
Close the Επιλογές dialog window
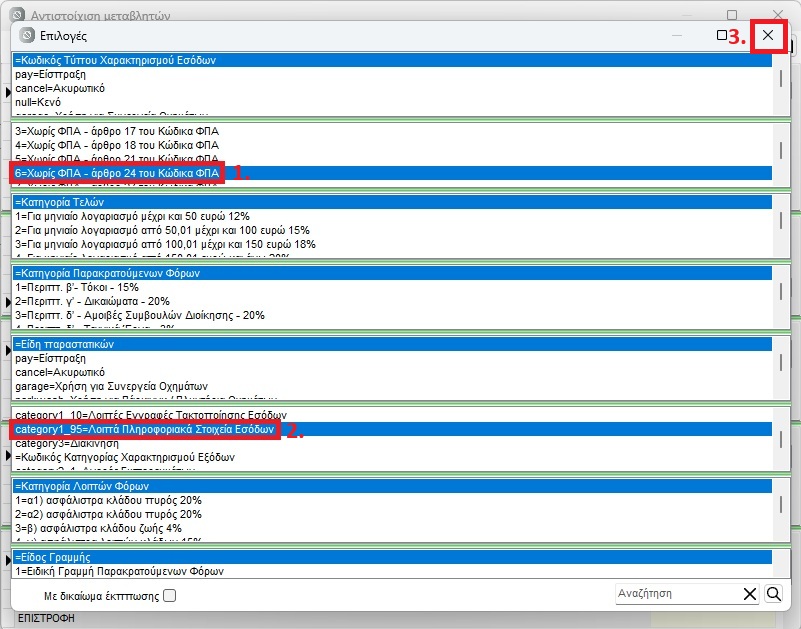(x=767, y=35)
